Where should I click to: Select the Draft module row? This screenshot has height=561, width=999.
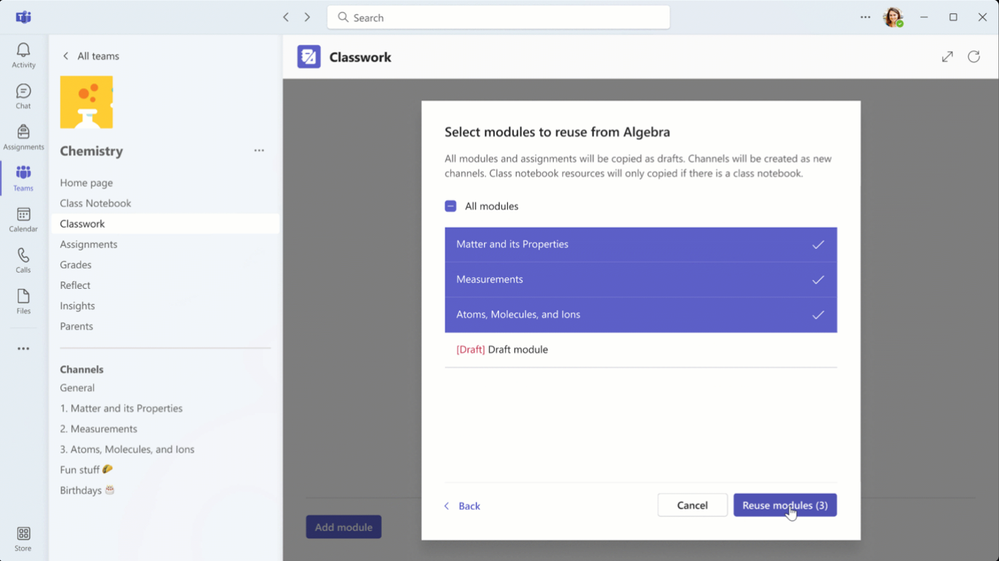(640, 350)
